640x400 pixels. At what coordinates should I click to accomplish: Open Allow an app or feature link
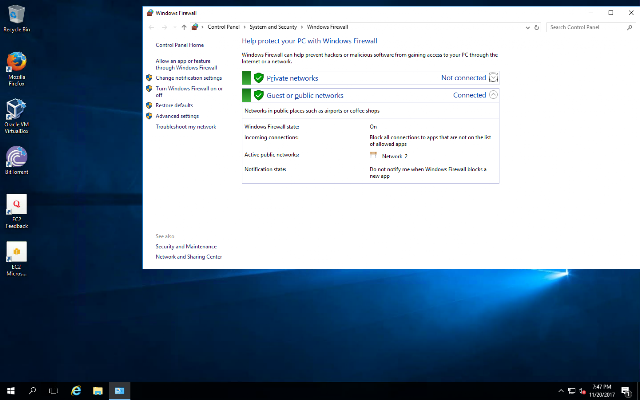[186, 64]
